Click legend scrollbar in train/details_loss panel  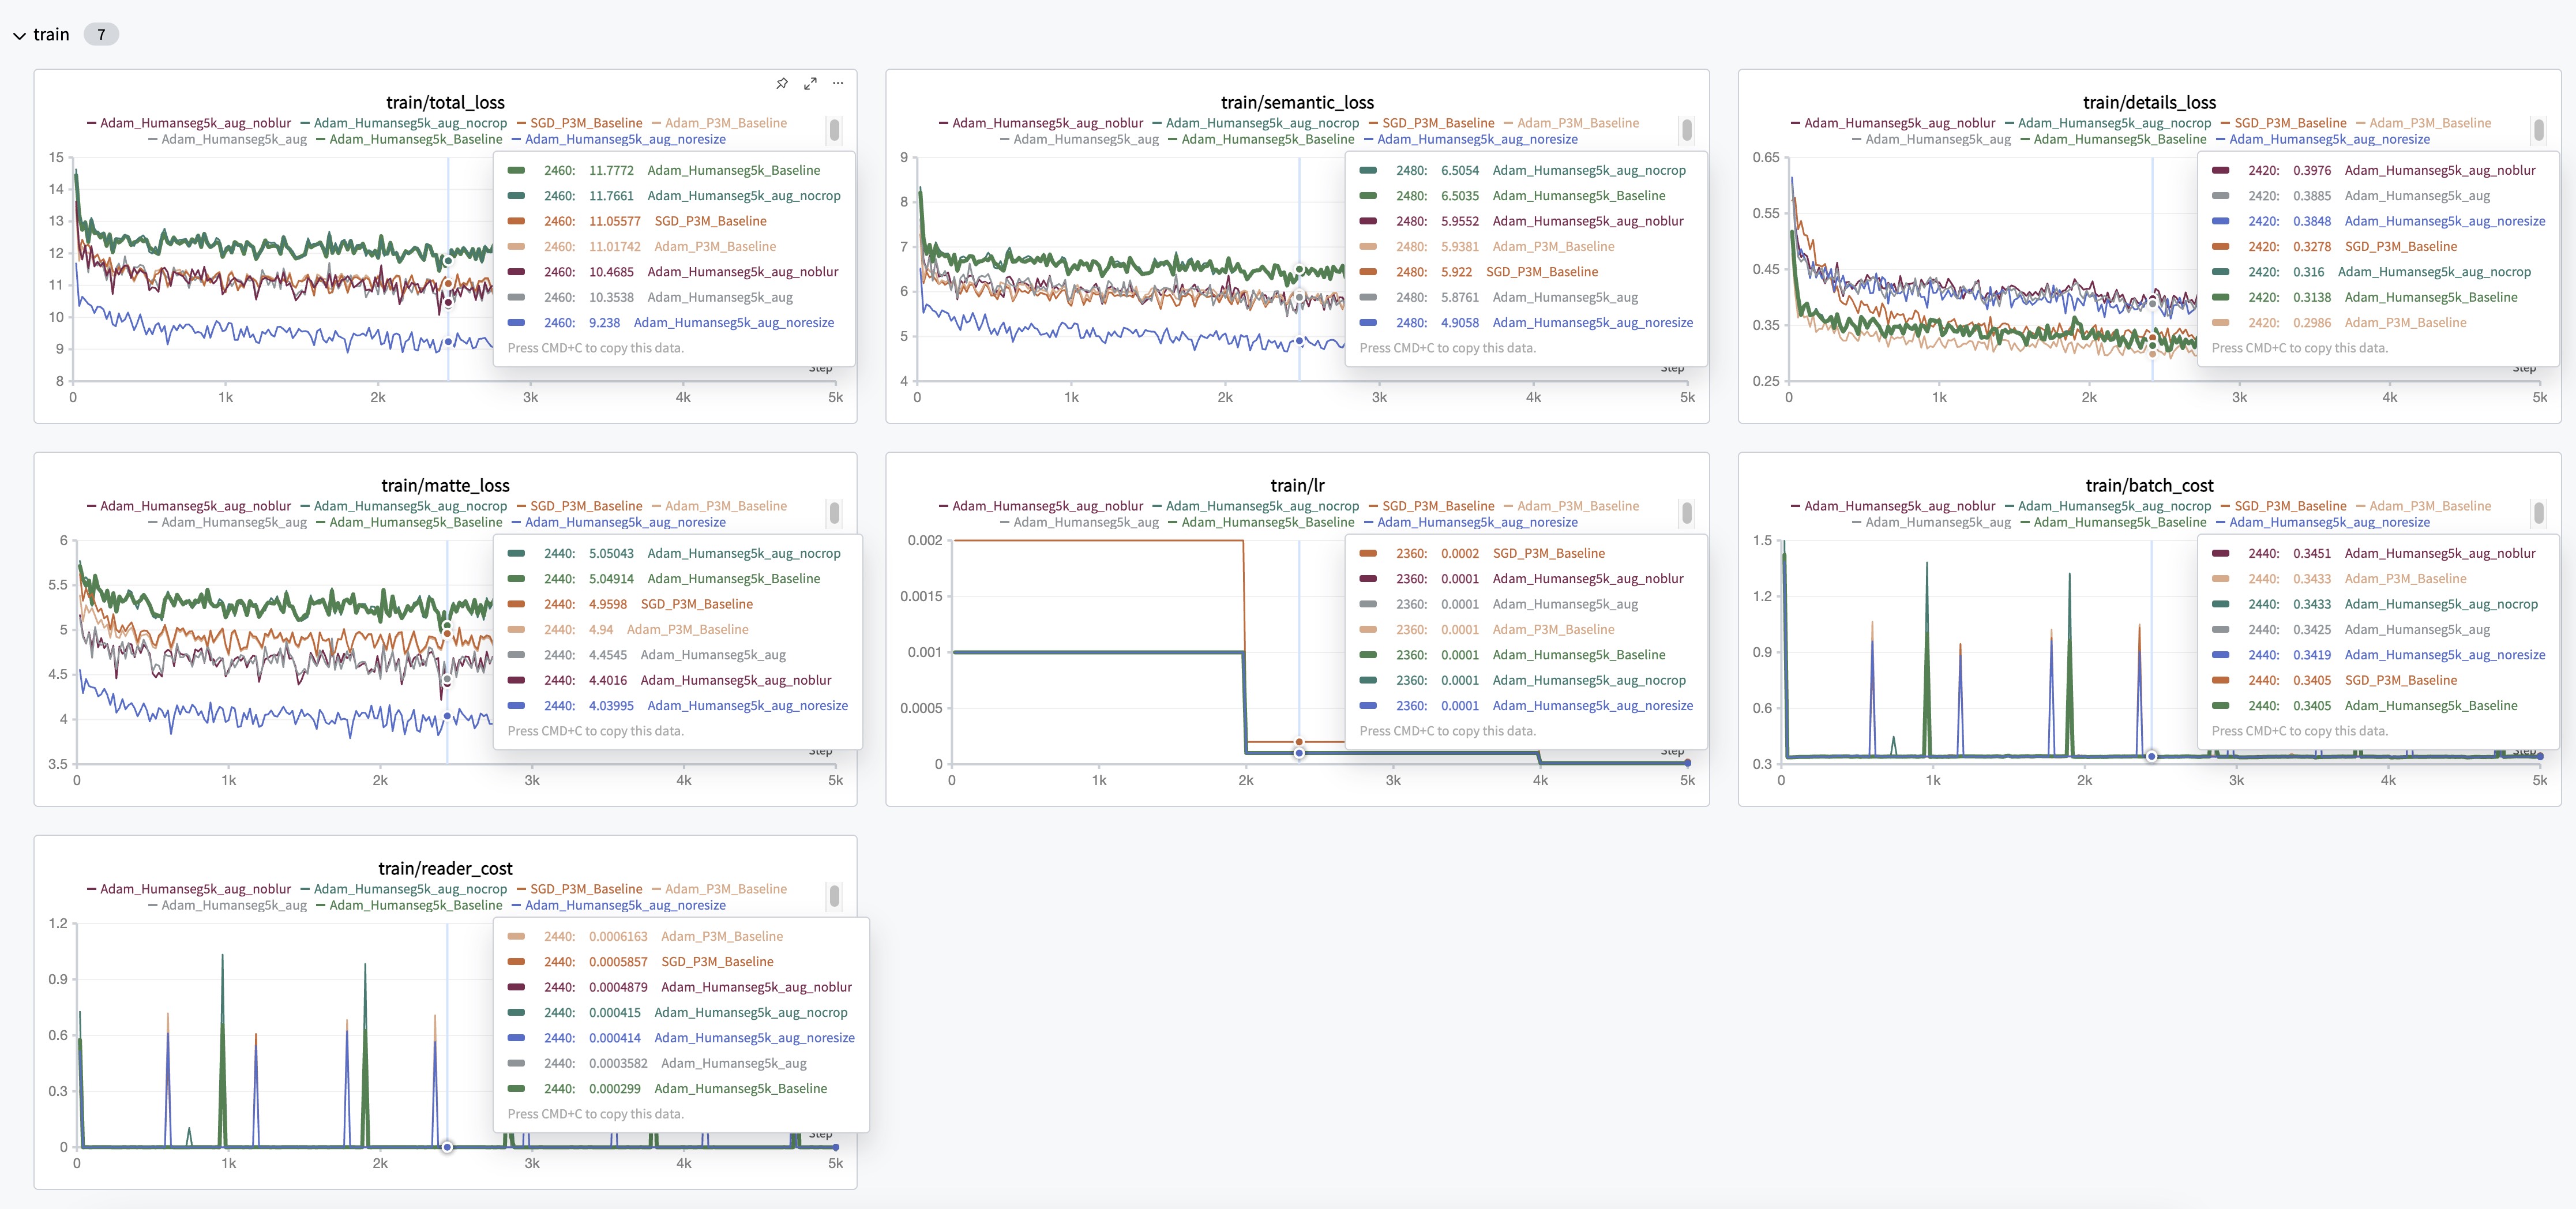point(2538,130)
